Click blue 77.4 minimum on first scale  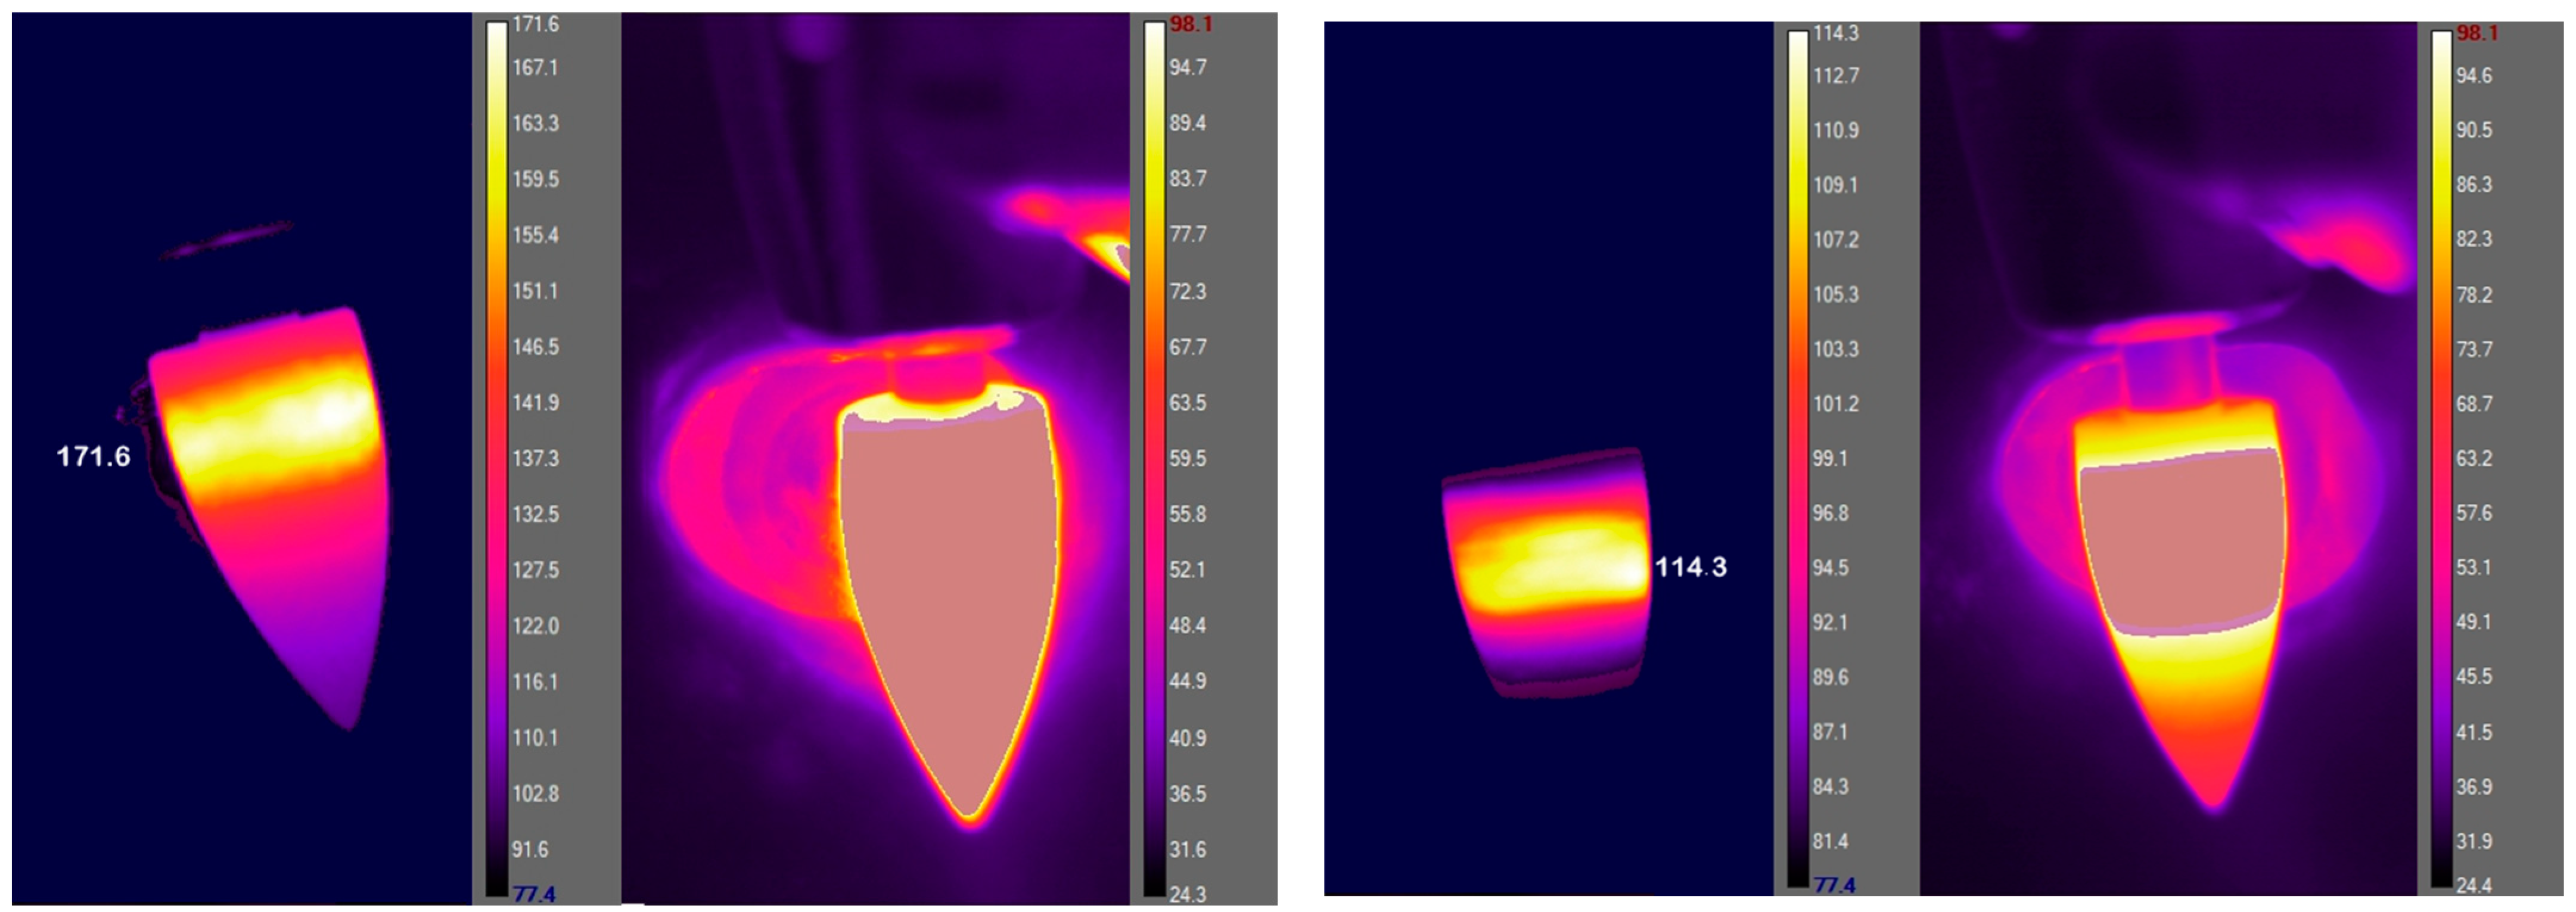tap(533, 894)
